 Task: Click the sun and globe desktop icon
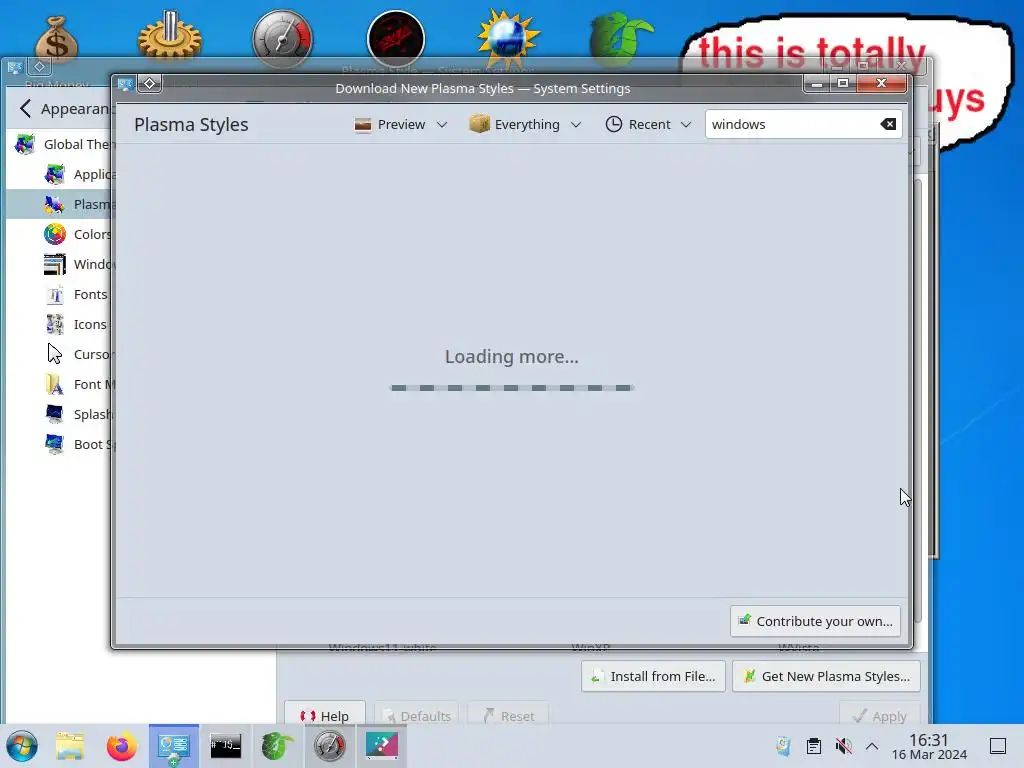509,38
